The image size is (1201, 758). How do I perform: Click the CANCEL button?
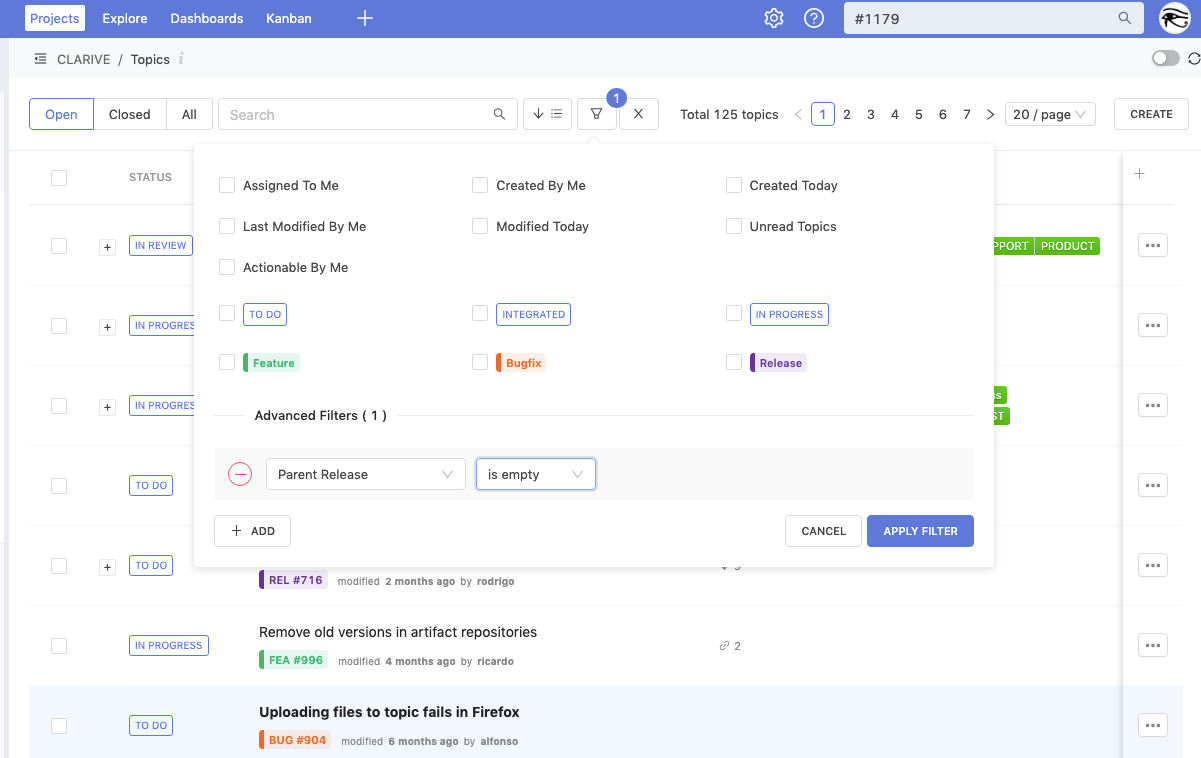[x=824, y=531]
